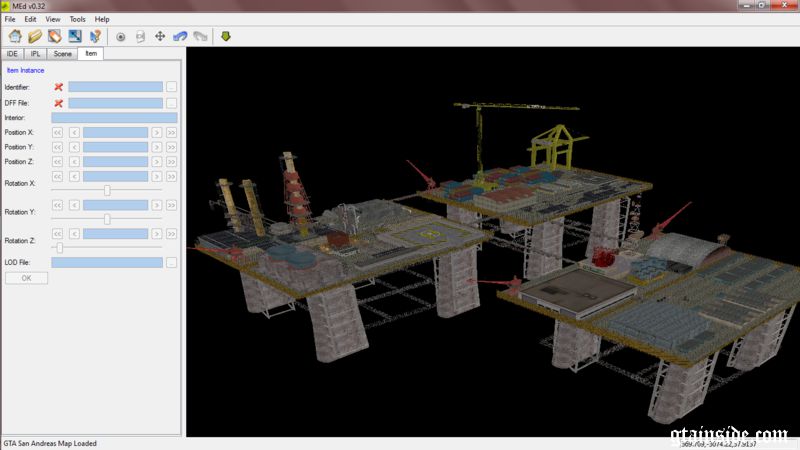Select the Item tab
Viewport: 800px width, 450px height.
(x=91, y=53)
